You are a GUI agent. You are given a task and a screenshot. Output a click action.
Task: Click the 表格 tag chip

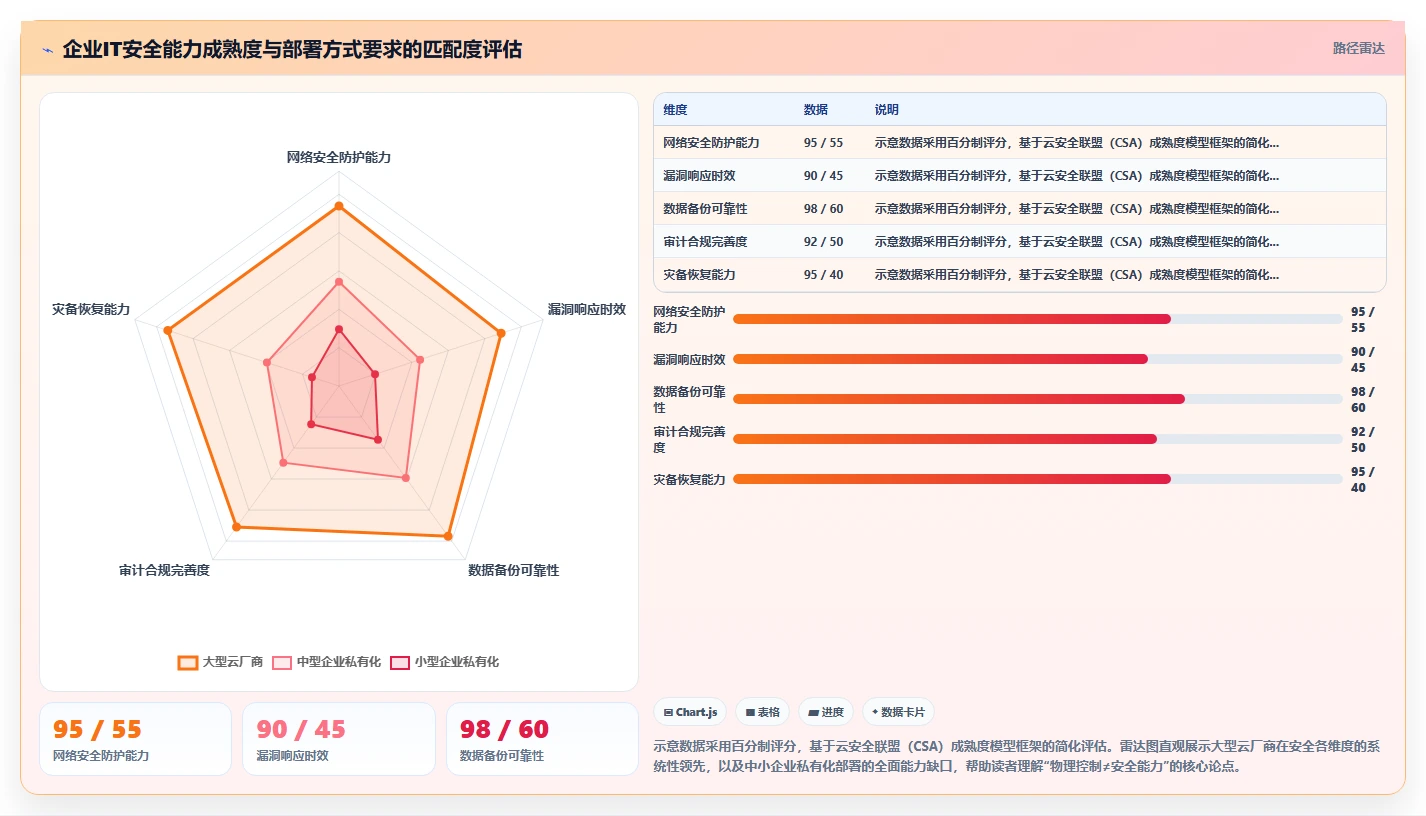[762, 712]
